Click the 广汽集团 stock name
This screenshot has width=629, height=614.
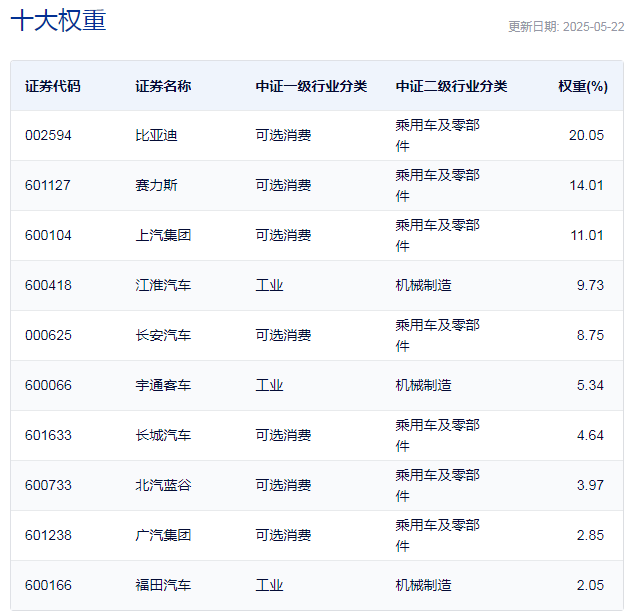click(x=163, y=535)
